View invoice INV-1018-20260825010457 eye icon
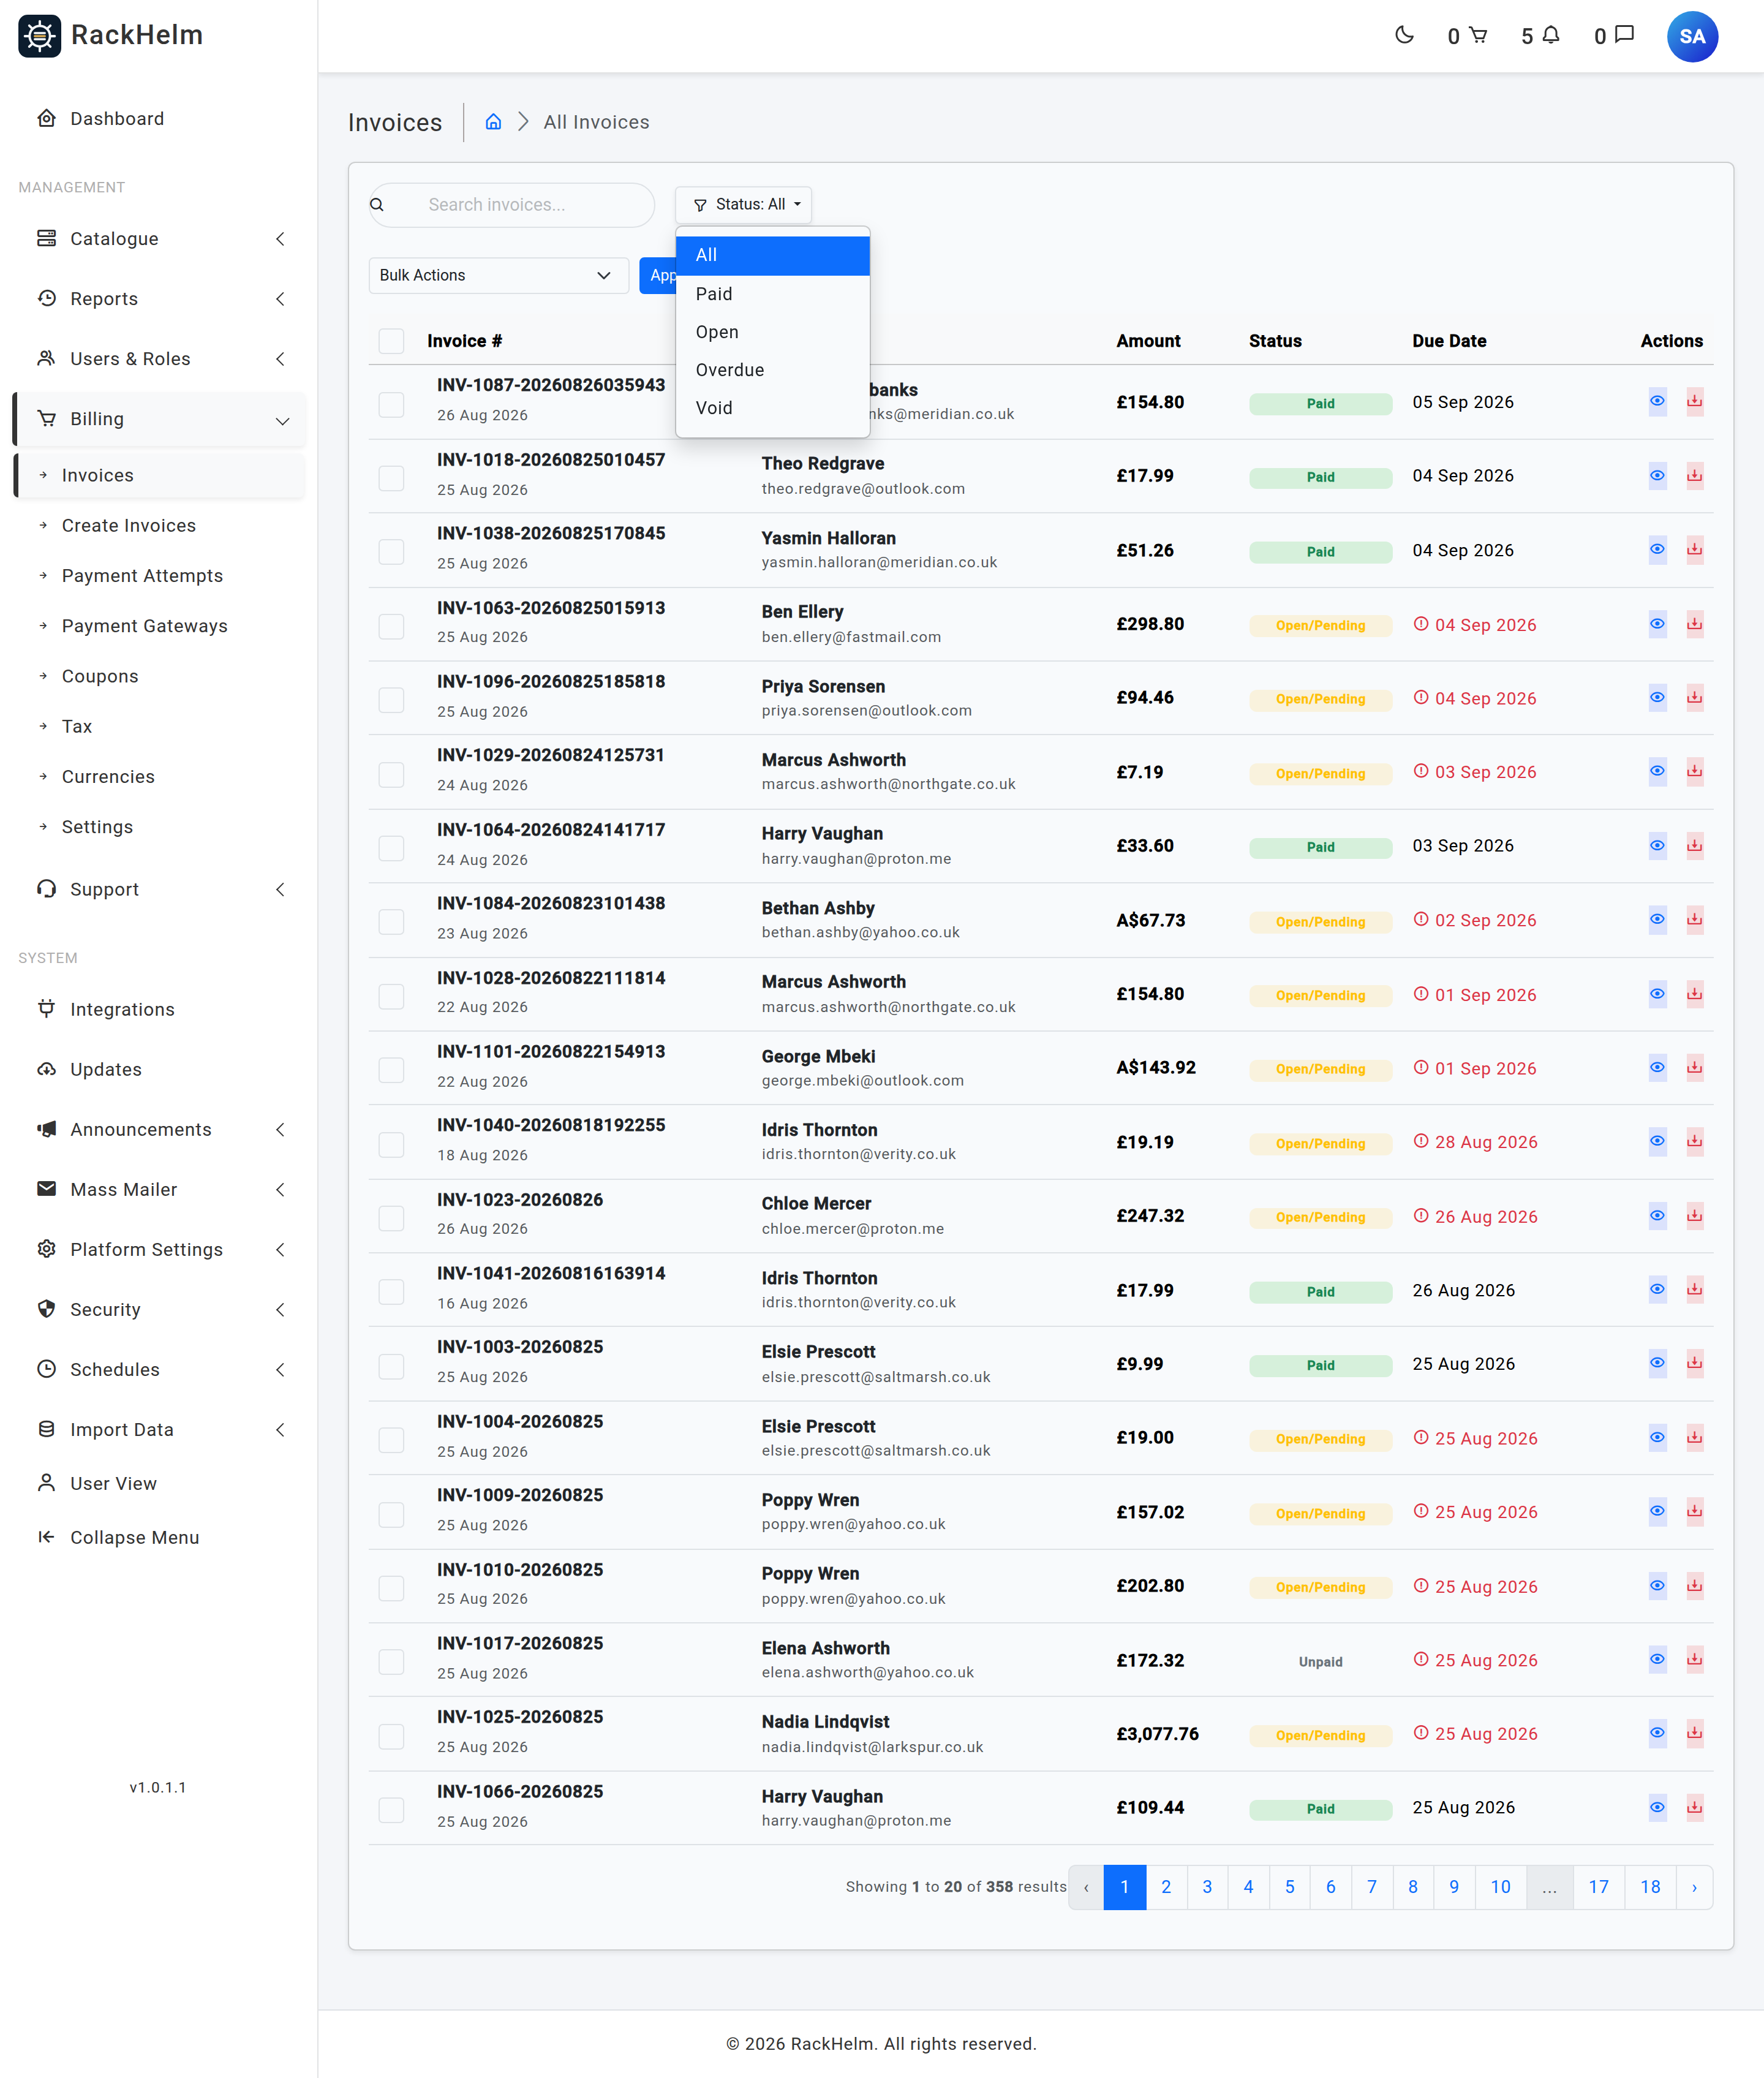The width and height of the screenshot is (1764, 2078). pyautogui.click(x=1657, y=476)
